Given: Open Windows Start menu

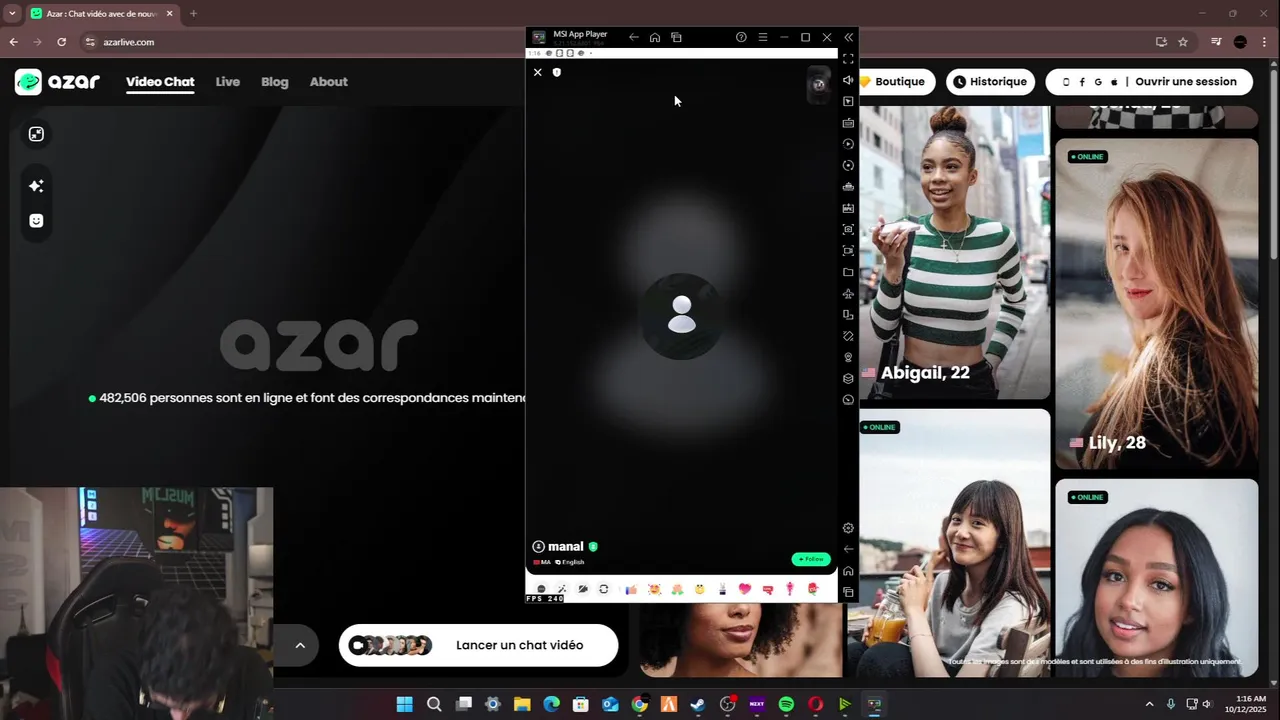Looking at the screenshot, I should (x=405, y=704).
